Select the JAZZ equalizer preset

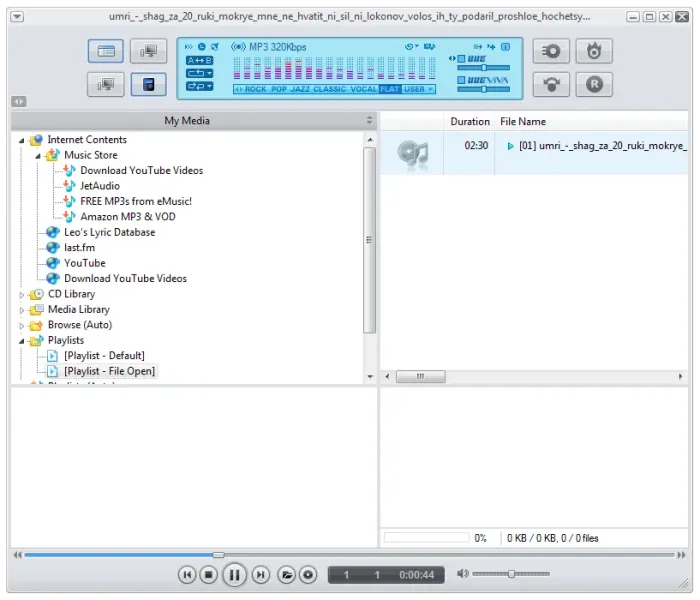(299, 89)
